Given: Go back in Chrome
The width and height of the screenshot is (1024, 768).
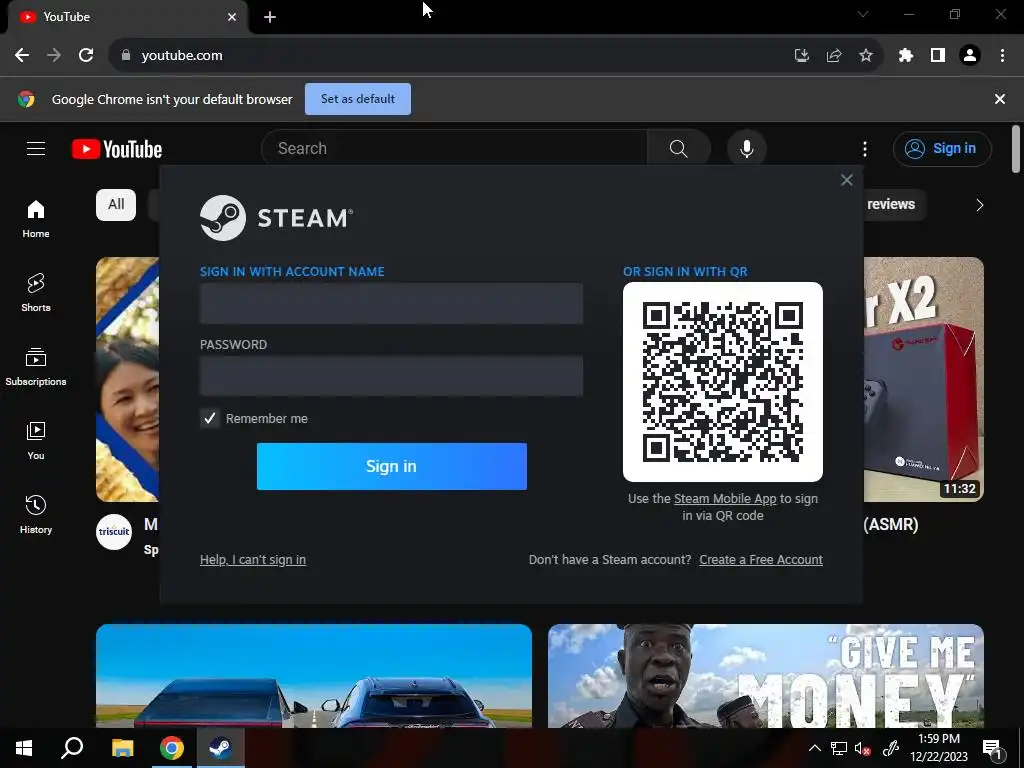Looking at the screenshot, I should (22, 56).
